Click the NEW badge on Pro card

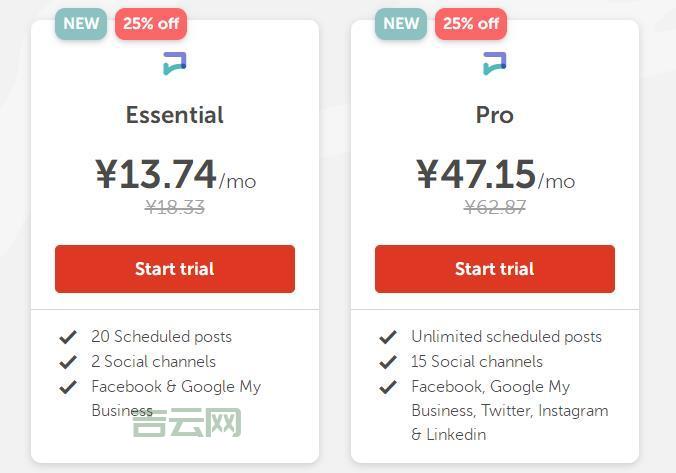400,24
